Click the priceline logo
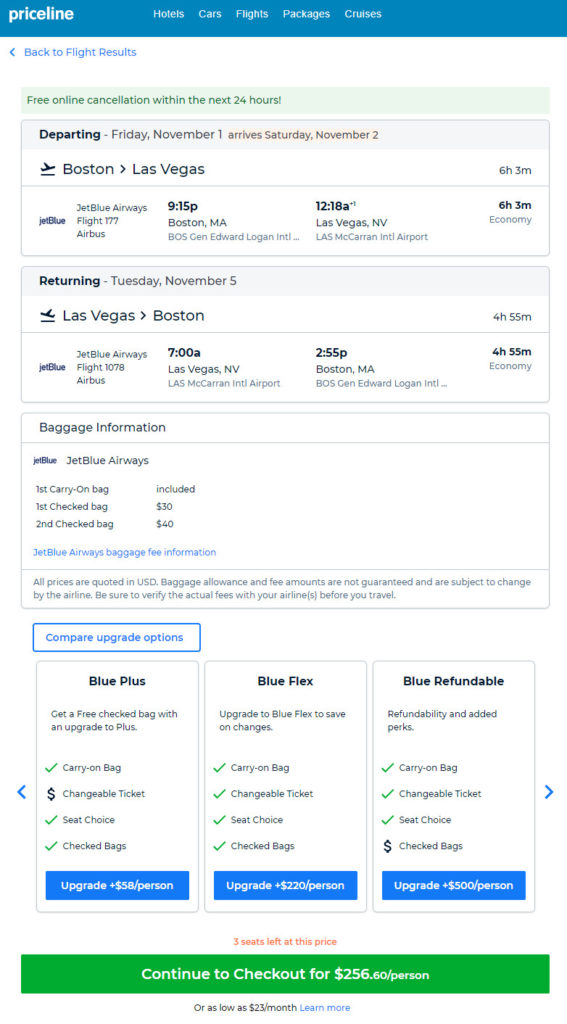This screenshot has width=567, height=1024. (41, 14)
